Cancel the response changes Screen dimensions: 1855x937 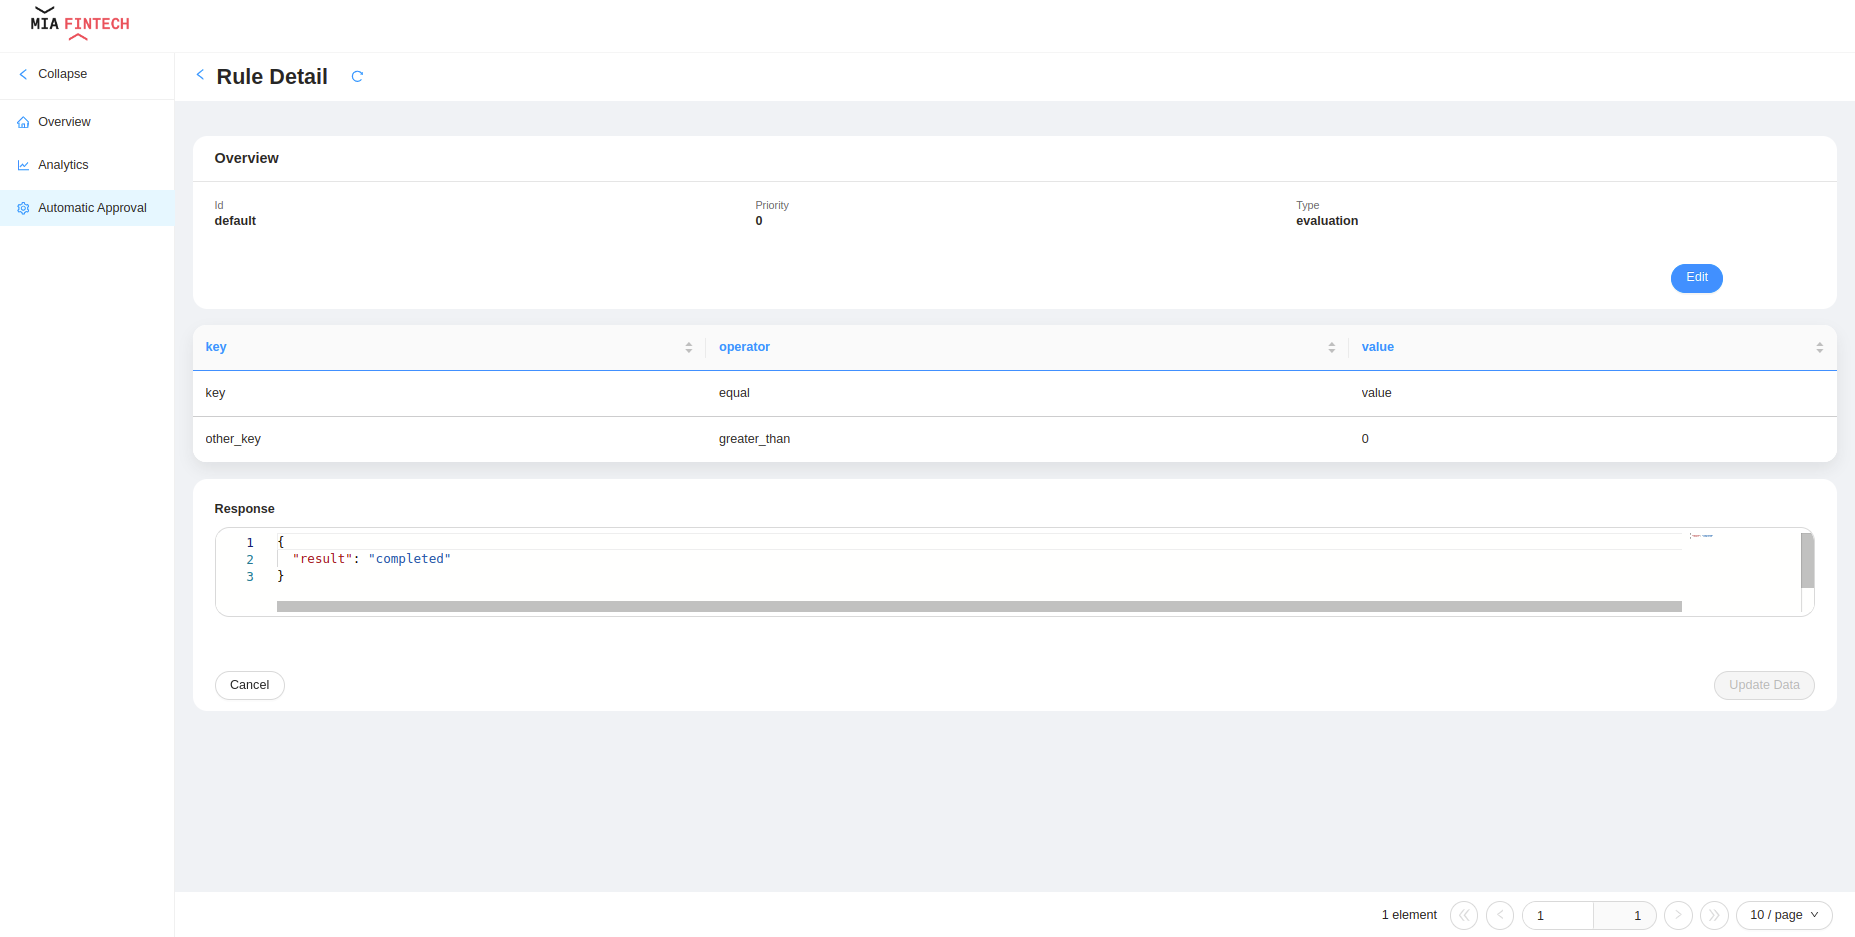point(249,685)
